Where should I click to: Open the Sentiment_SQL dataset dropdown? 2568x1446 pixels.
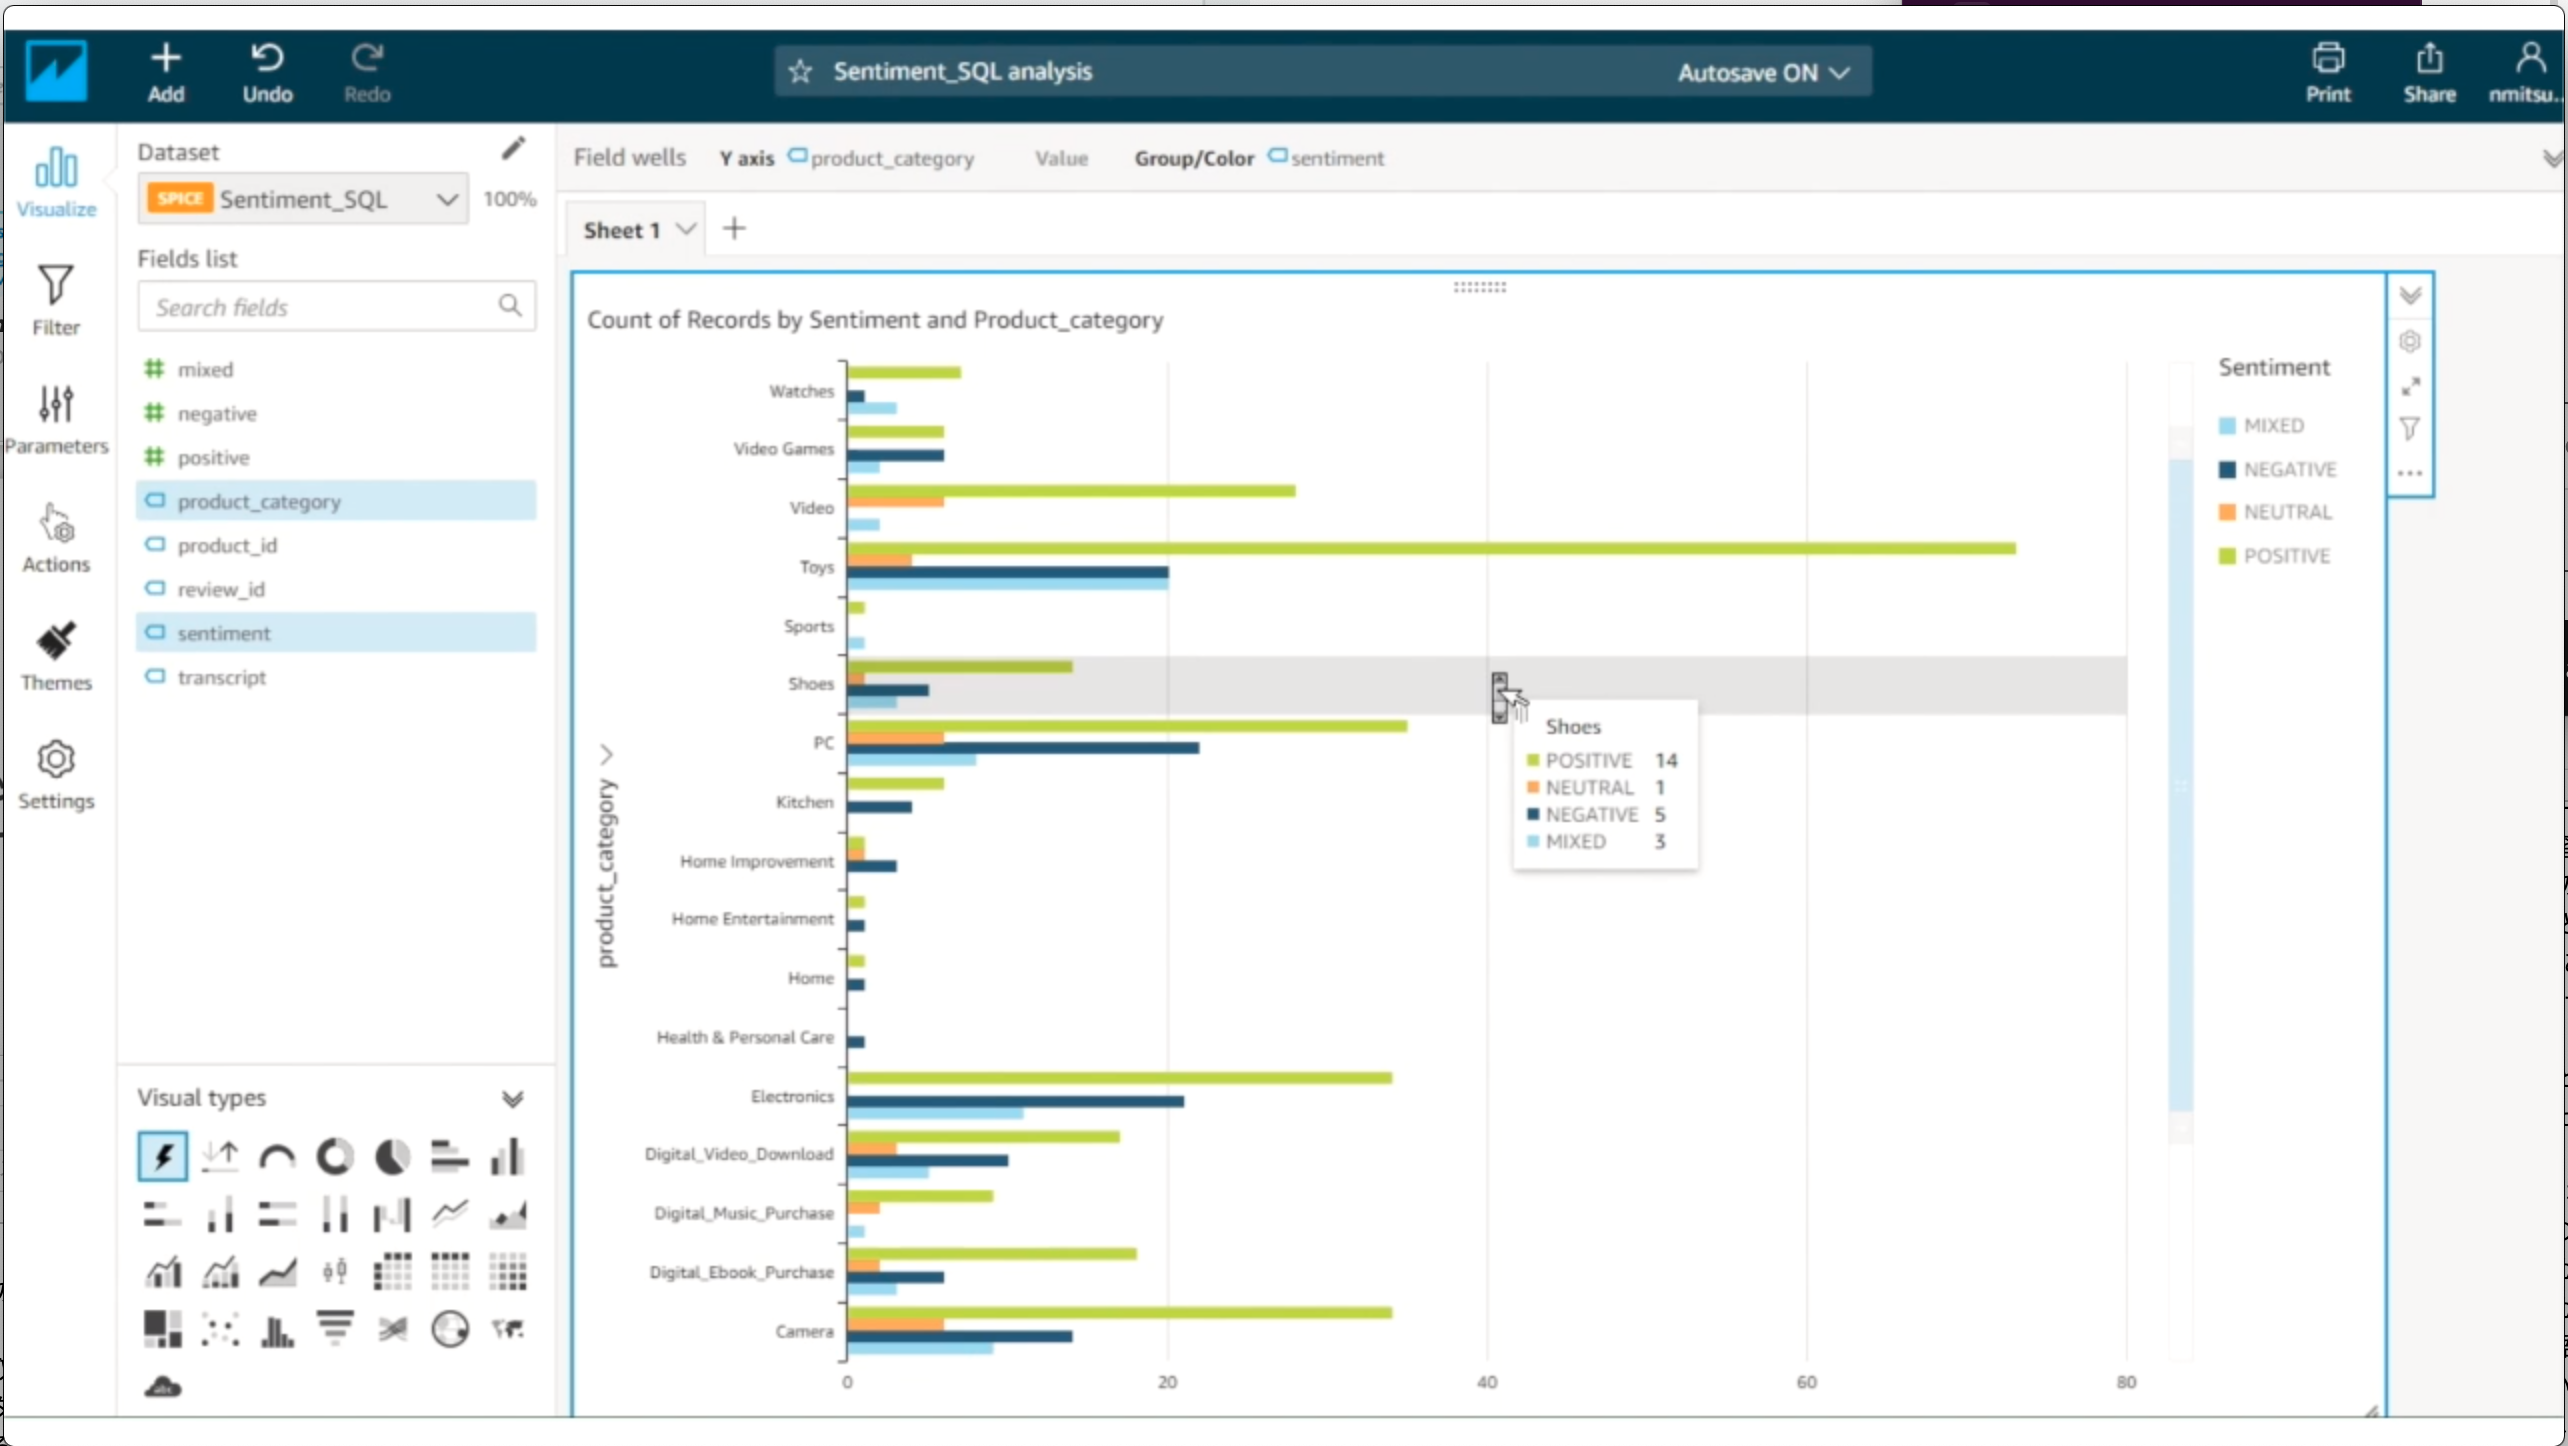447,199
